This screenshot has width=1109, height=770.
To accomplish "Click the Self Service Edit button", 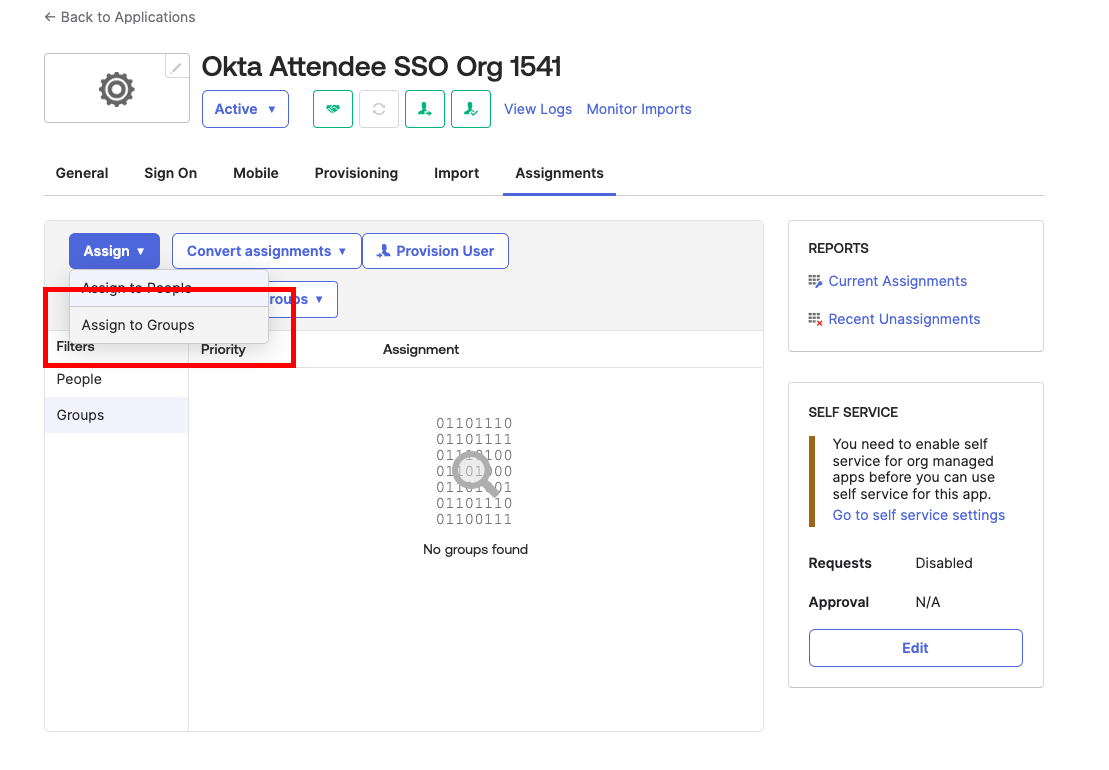I will click(x=916, y=648).
